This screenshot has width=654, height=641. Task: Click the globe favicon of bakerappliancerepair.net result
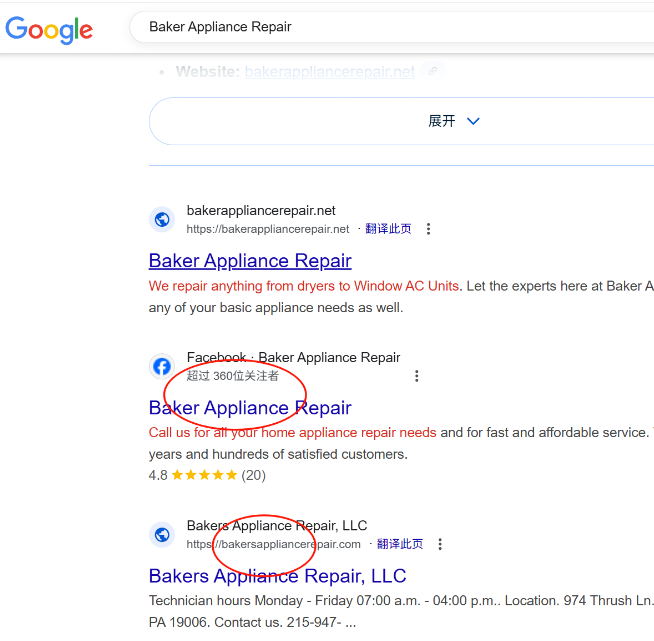(x=162, y=219)
